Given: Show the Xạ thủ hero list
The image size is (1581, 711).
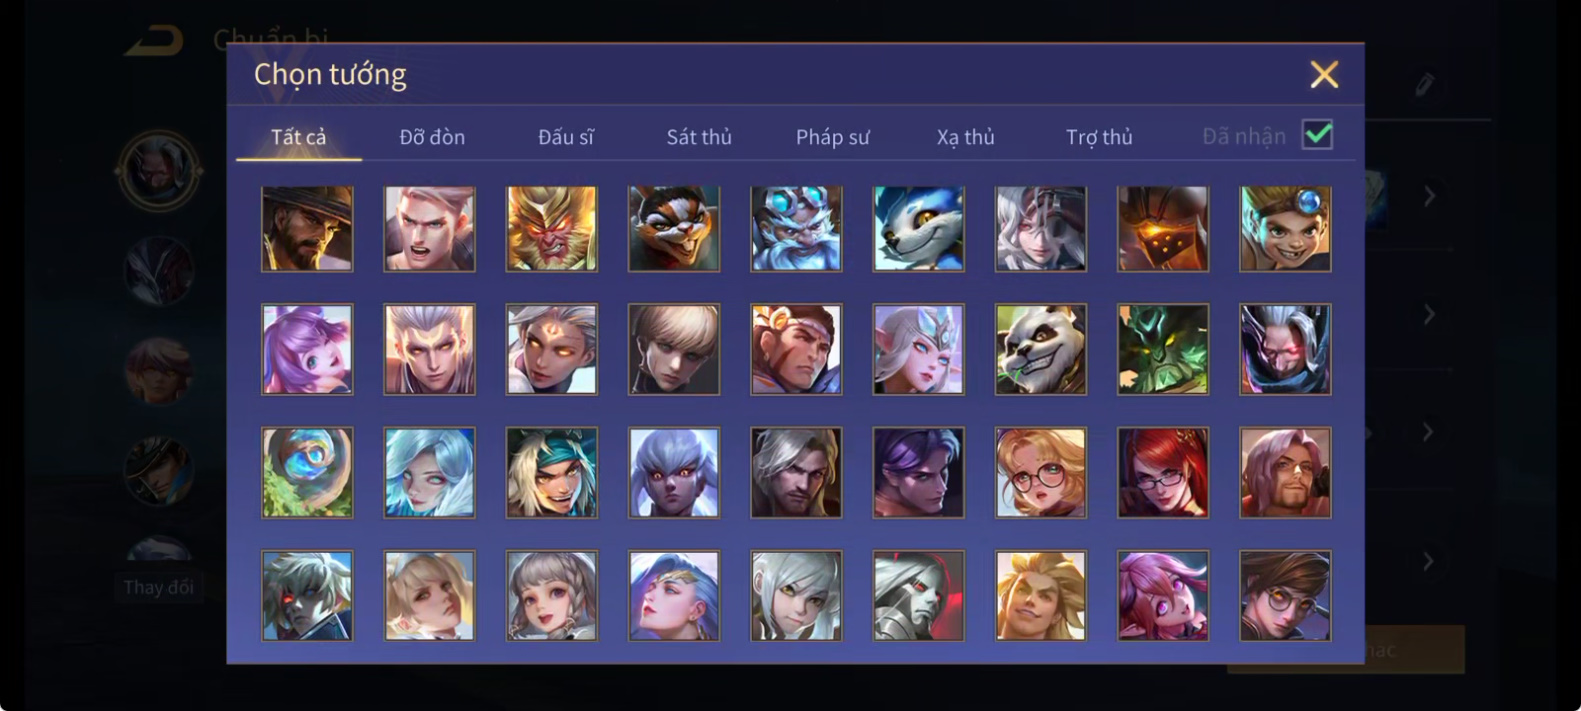Looking at the screenshot, I should [965, 137].
